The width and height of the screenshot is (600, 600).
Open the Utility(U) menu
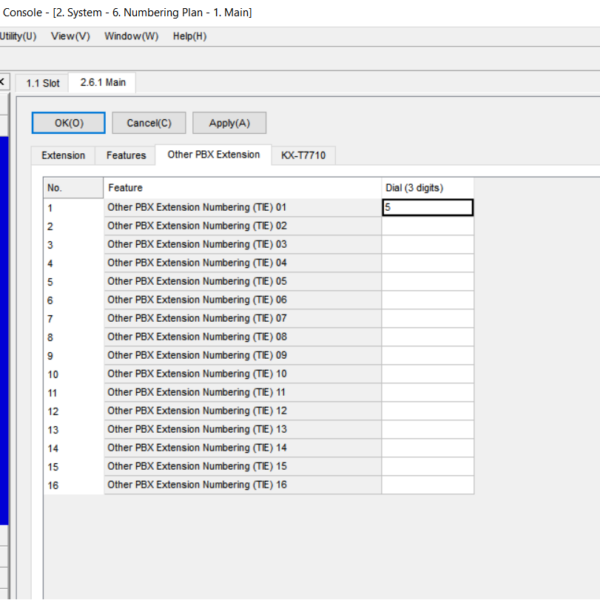point(17,36)
